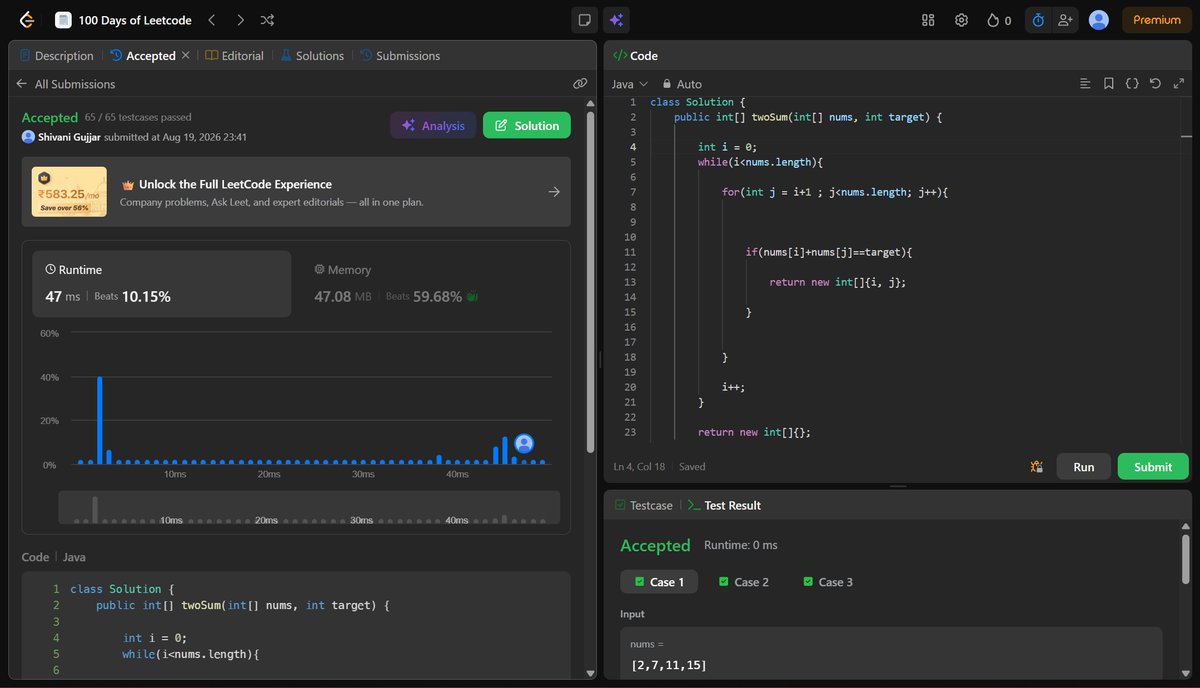The image size is (1200, 688).
Task: Click the tallest blue bar in runtime chart
Action: pyautogui.click(x=99, y=421)
